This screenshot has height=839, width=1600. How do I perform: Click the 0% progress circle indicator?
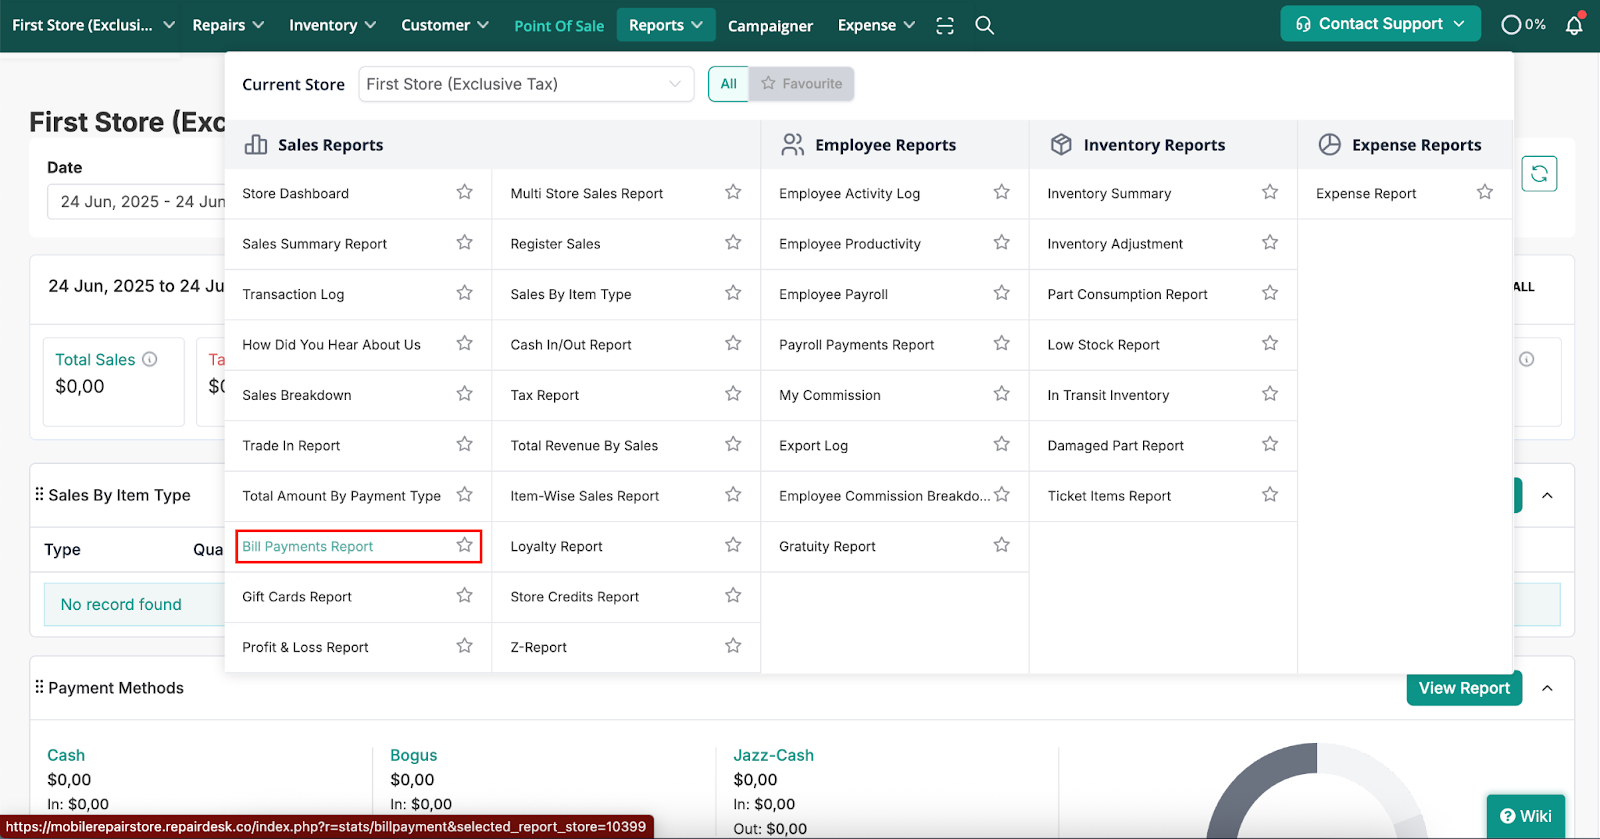(x=1523, y=25)
